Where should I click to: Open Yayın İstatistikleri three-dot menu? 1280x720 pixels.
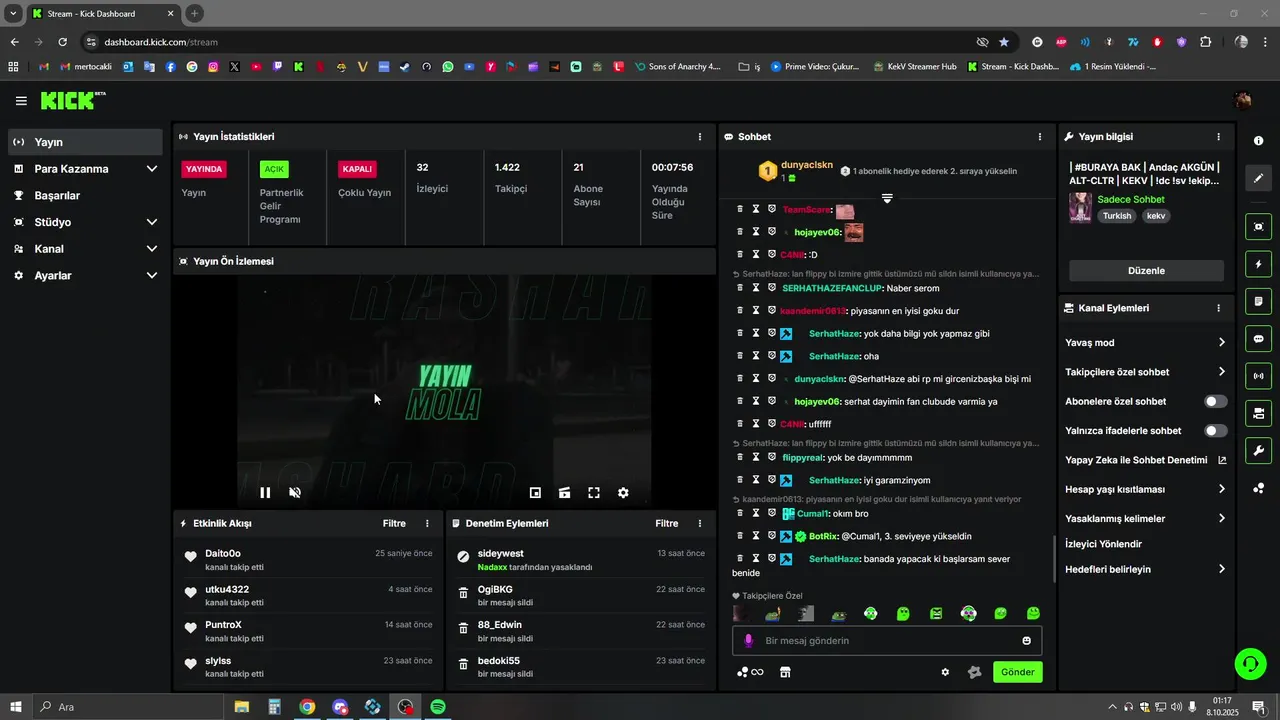[x=699, y=137]
